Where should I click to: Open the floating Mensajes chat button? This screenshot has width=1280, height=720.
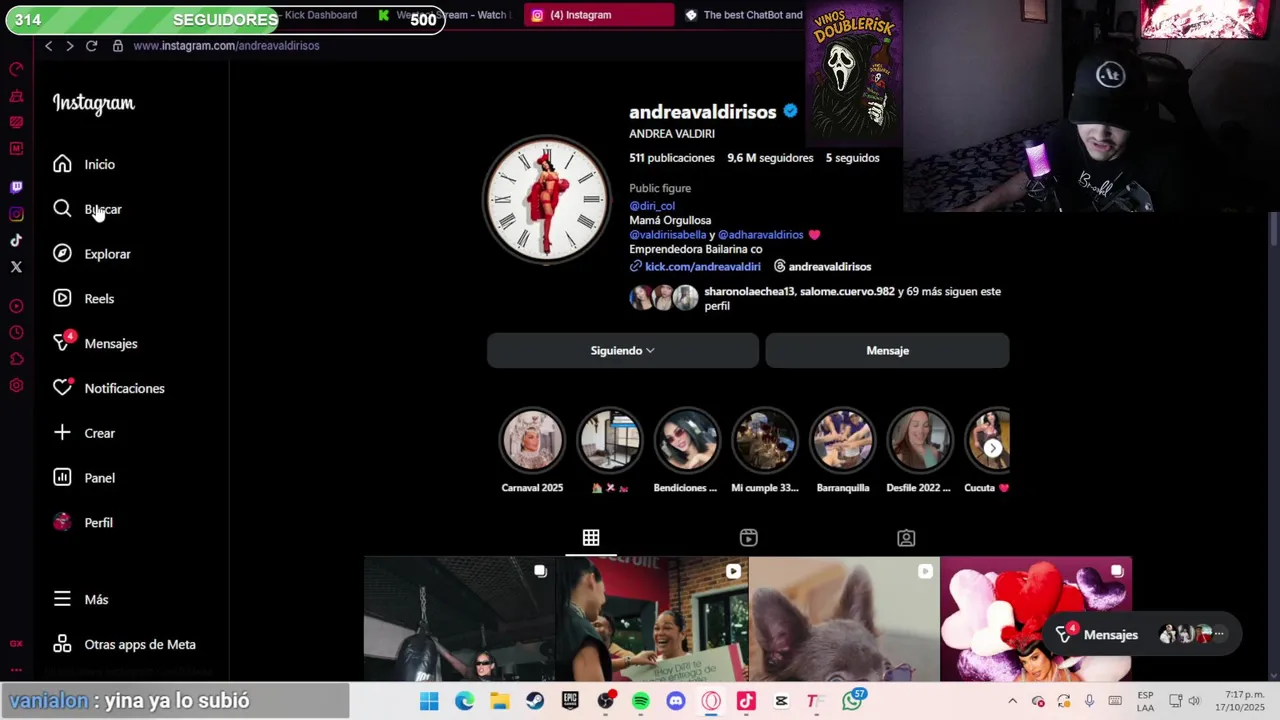[1141, 635]
